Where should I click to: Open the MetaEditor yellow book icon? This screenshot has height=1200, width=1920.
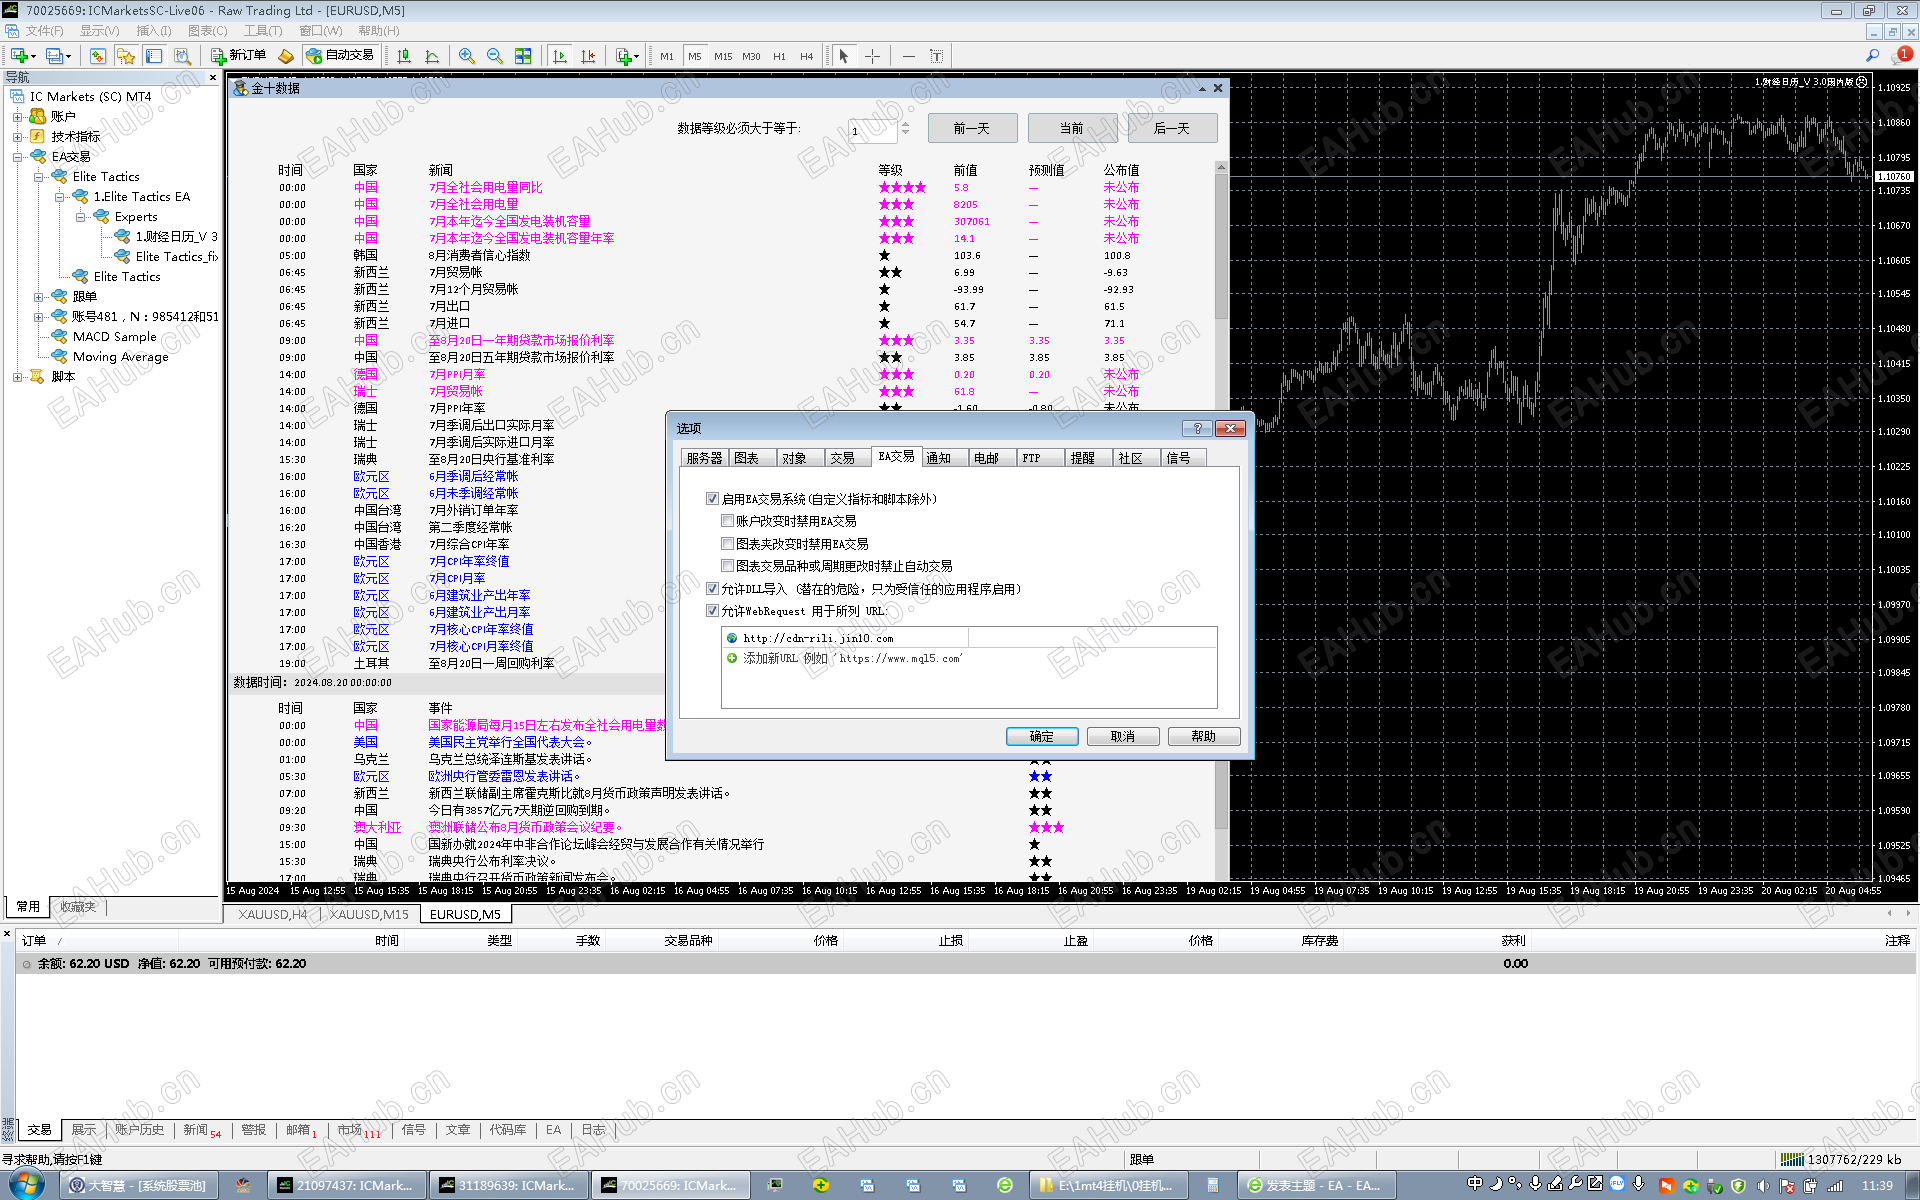[x=286, y=56]
